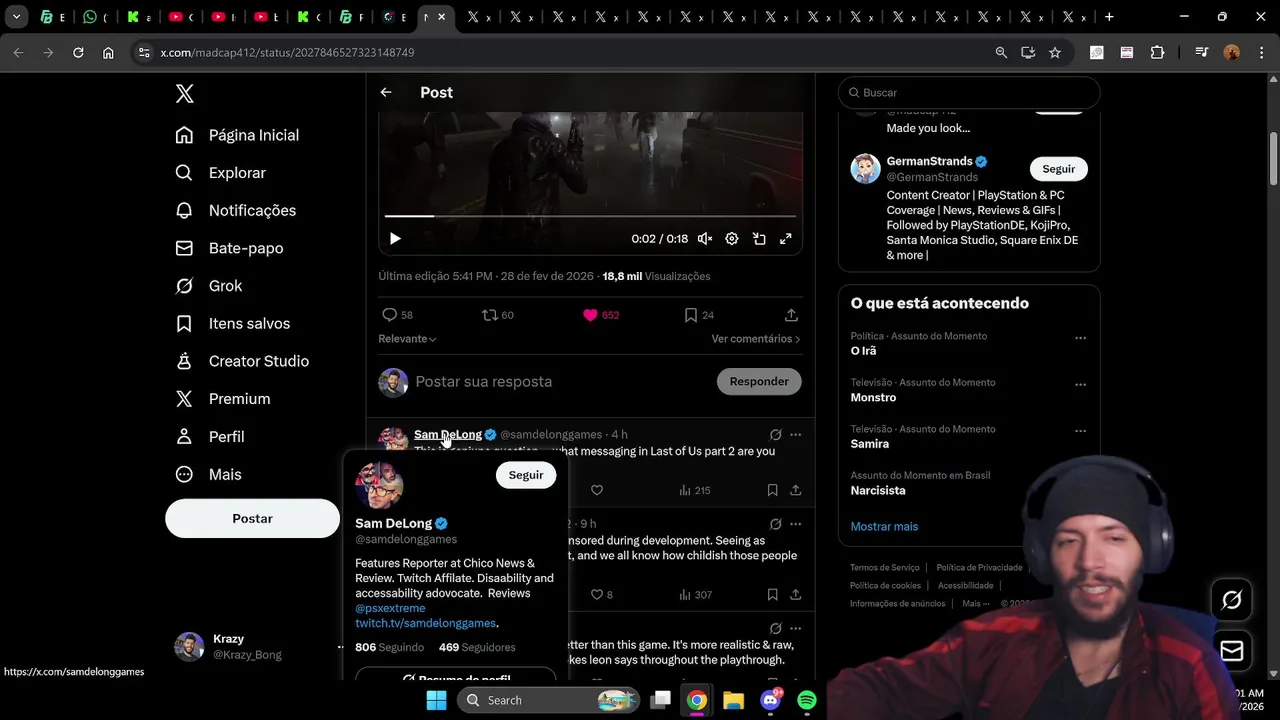Image resolution: width=1280 pixels, height=720 pixels.
Task: Expand the video to fullscreen
Action: (786, 239)
